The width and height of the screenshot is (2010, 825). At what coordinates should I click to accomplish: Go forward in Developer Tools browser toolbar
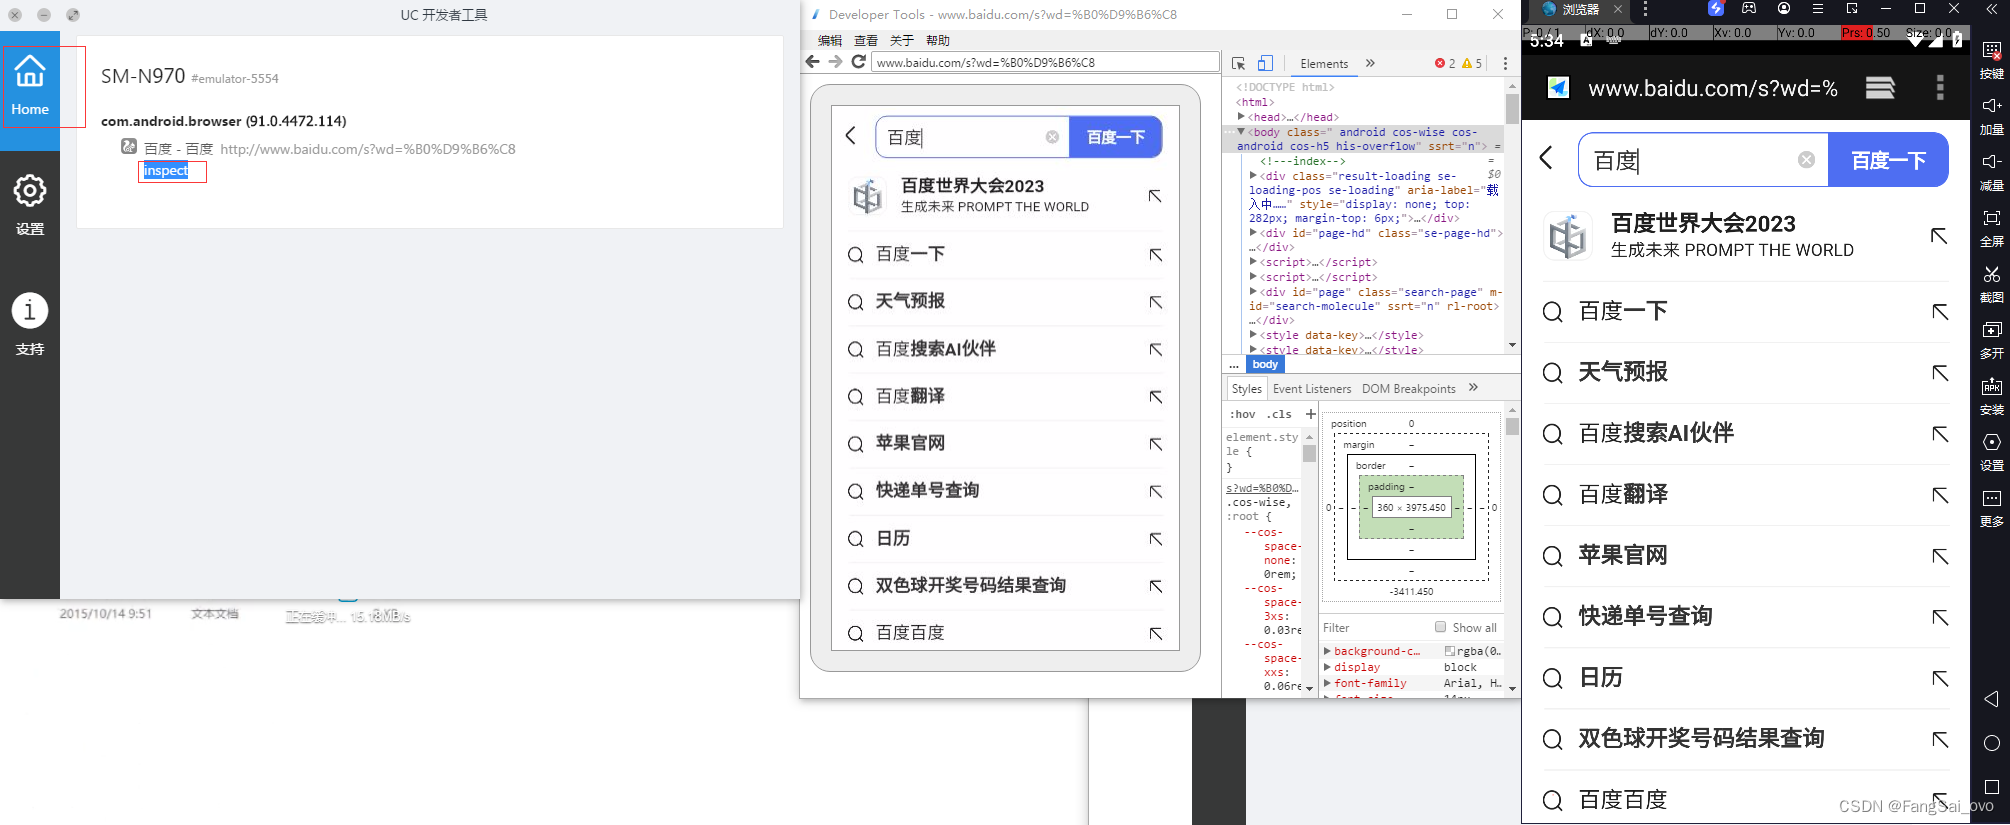coord(835,62)
